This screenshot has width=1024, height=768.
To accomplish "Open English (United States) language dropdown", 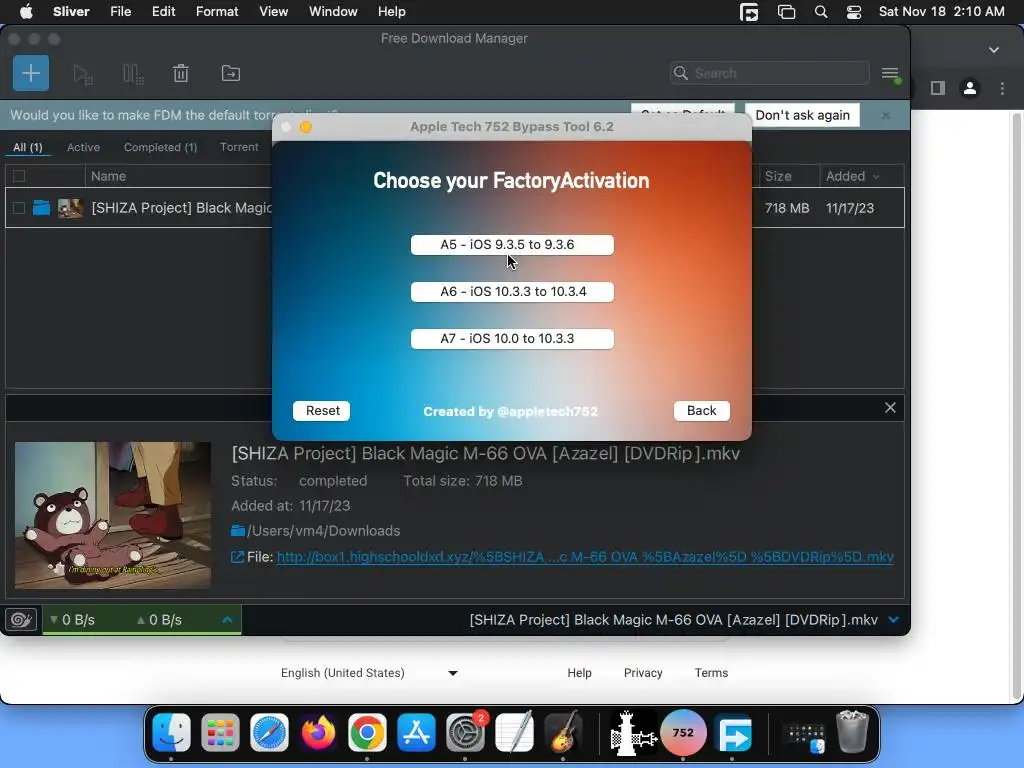I will (369, 673).
